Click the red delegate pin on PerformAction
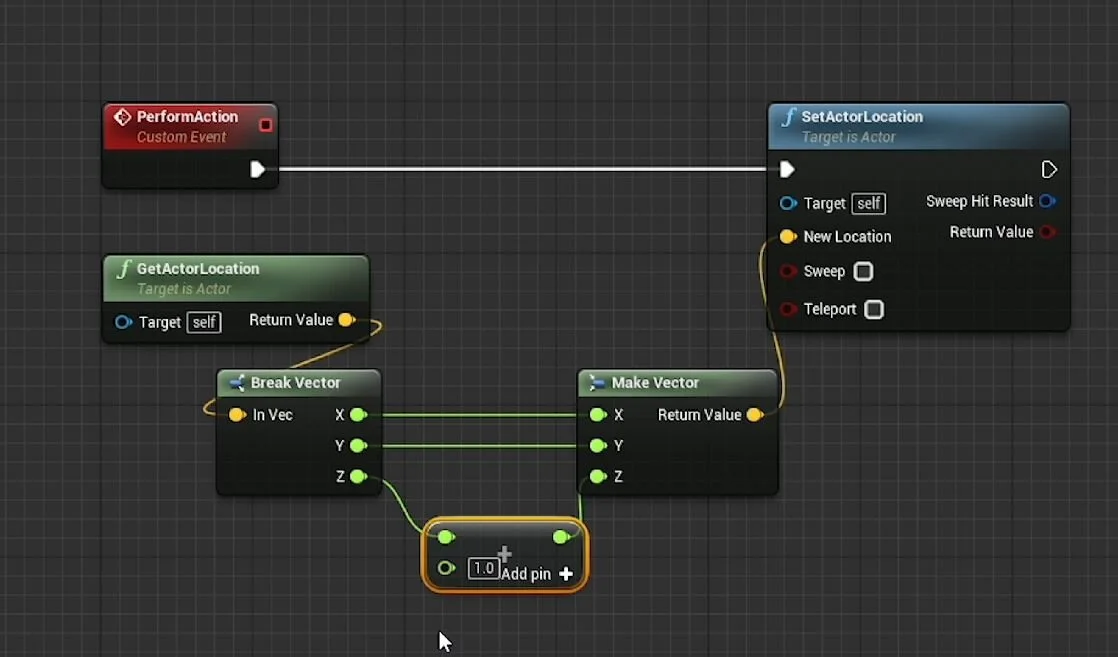This screenshot has height=657, width=1118. click(x=265, y=124)
